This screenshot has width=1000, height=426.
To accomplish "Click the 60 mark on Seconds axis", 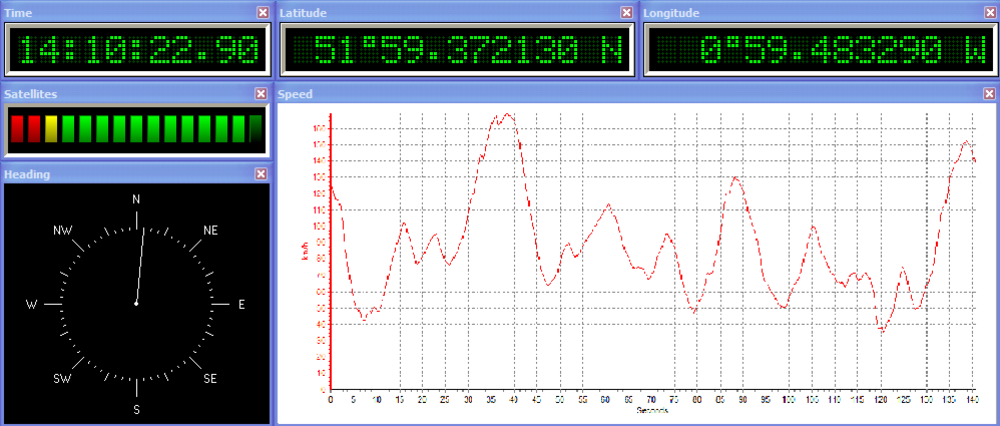I will (606, 399).
